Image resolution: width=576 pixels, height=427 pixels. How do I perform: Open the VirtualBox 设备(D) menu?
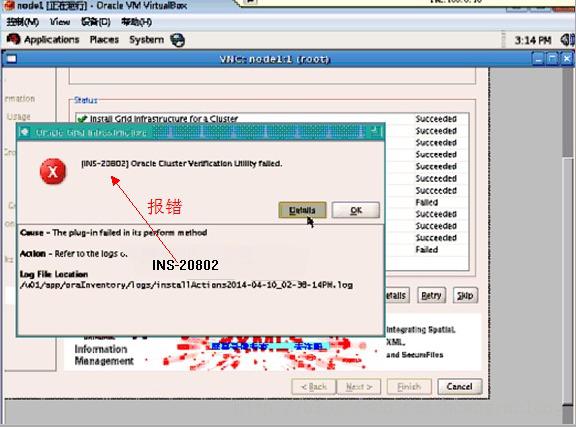point(96,22)
